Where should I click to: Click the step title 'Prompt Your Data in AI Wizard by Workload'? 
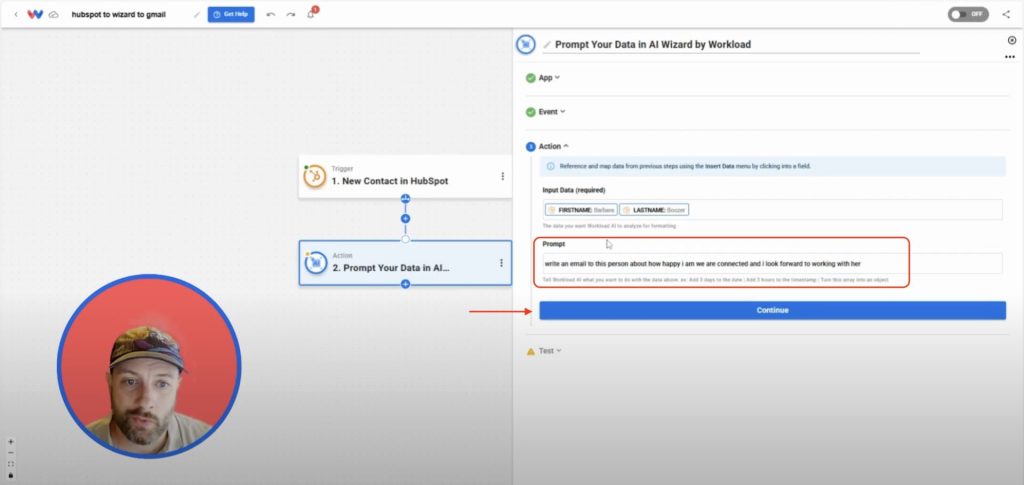tap(653, 45)
